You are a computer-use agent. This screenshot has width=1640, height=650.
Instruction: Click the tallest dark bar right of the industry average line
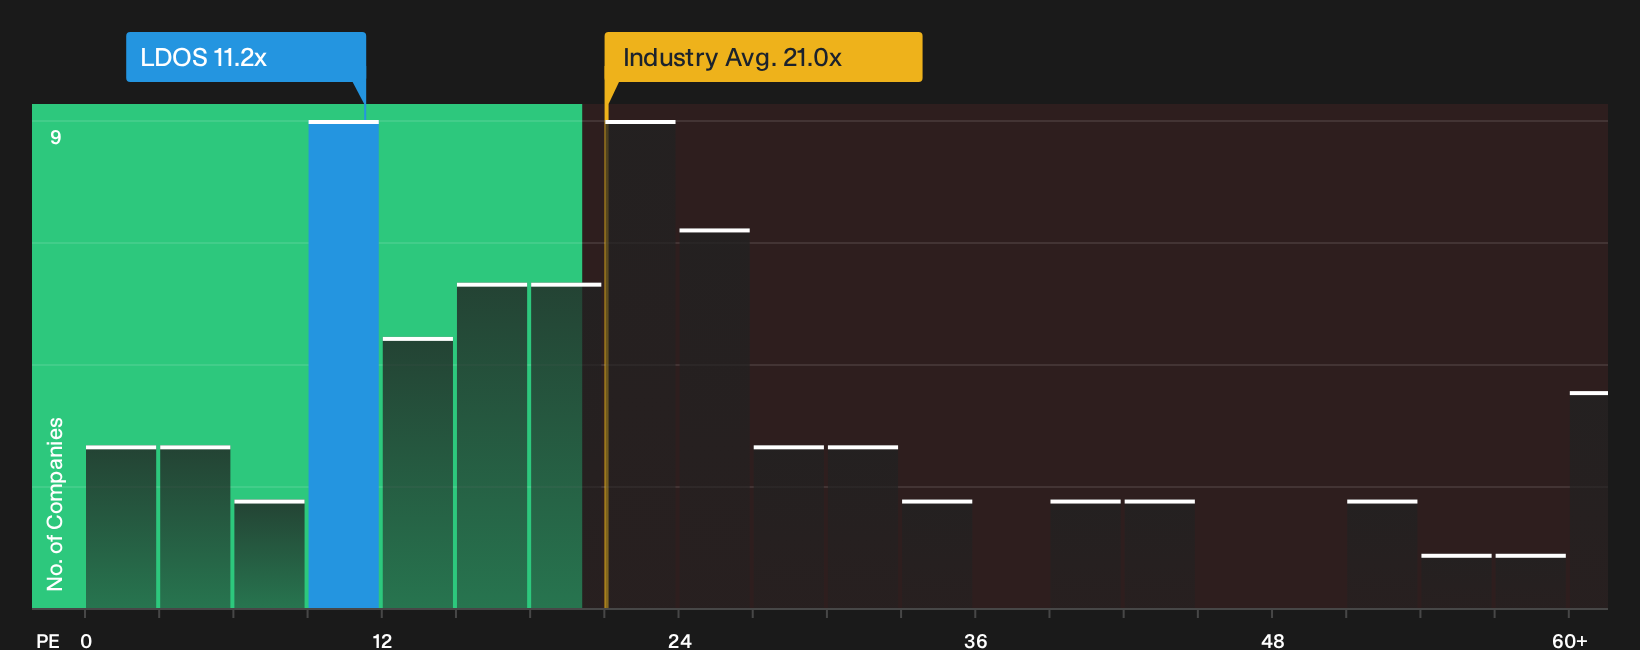[x=641, y=365]
